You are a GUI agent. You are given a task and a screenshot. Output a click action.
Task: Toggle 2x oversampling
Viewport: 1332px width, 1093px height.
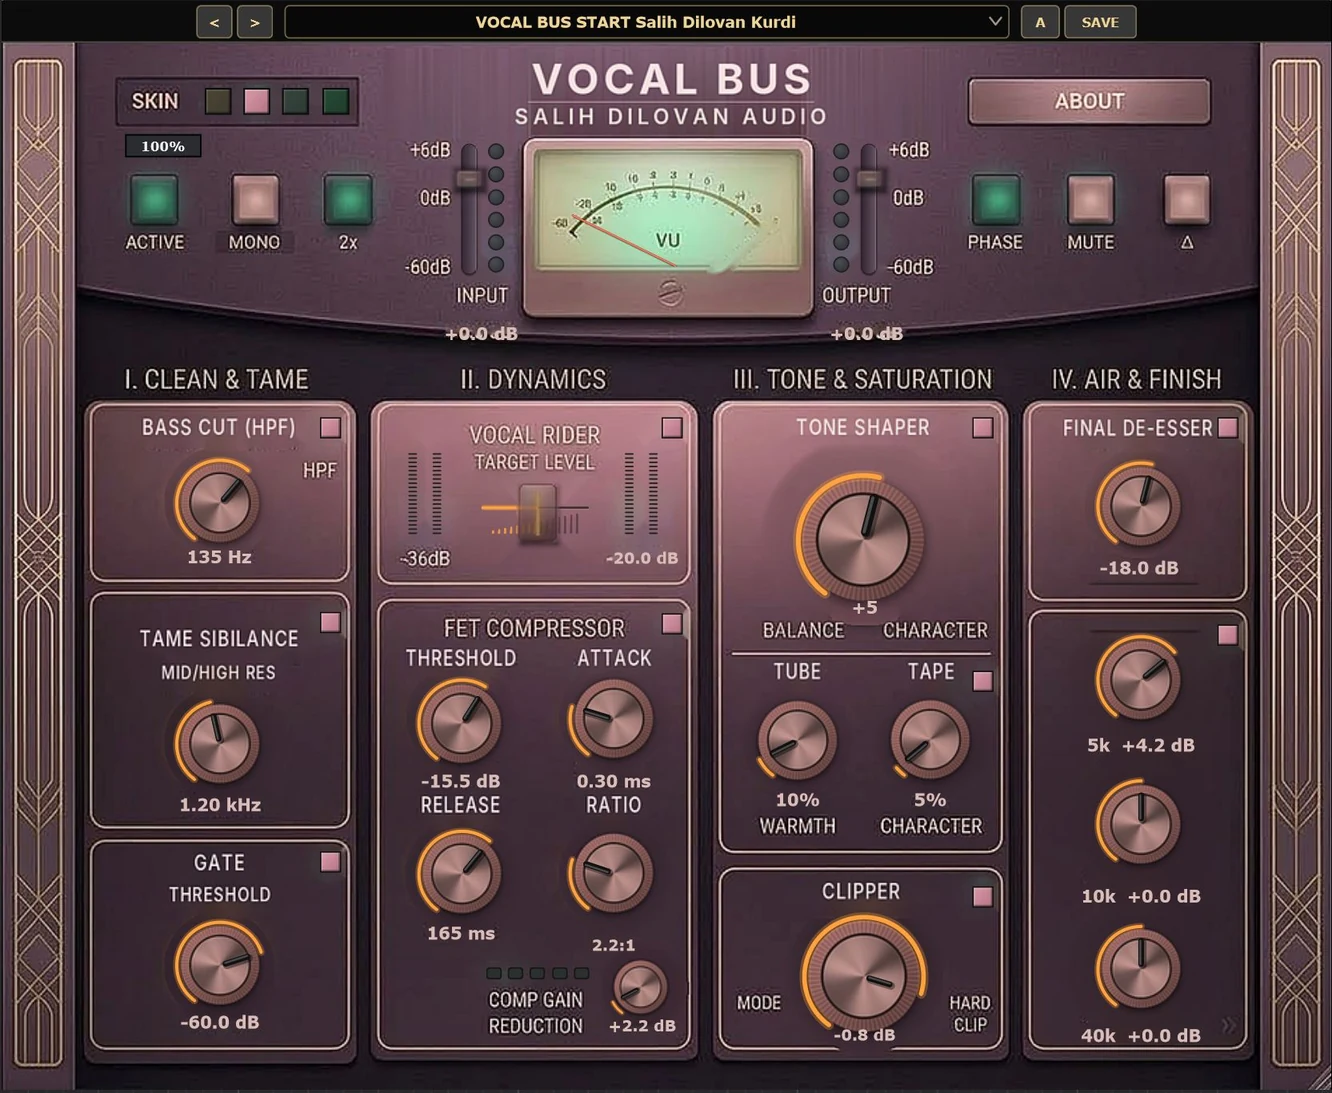tap(348, 200)
